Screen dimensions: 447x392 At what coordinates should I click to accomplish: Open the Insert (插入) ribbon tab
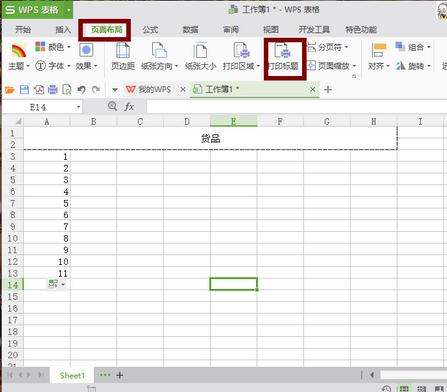coord(63,30)
